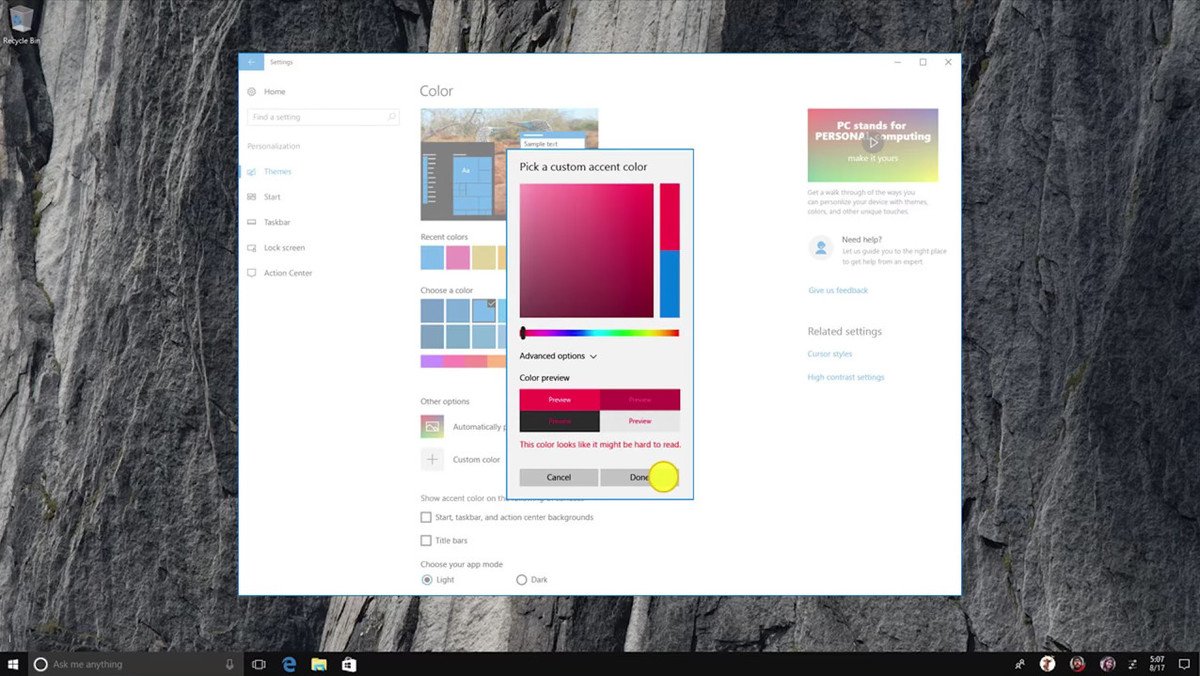Open Task View on the taskbar
Viewport: 1200px width, 676px height.
[x=259, y=664]
